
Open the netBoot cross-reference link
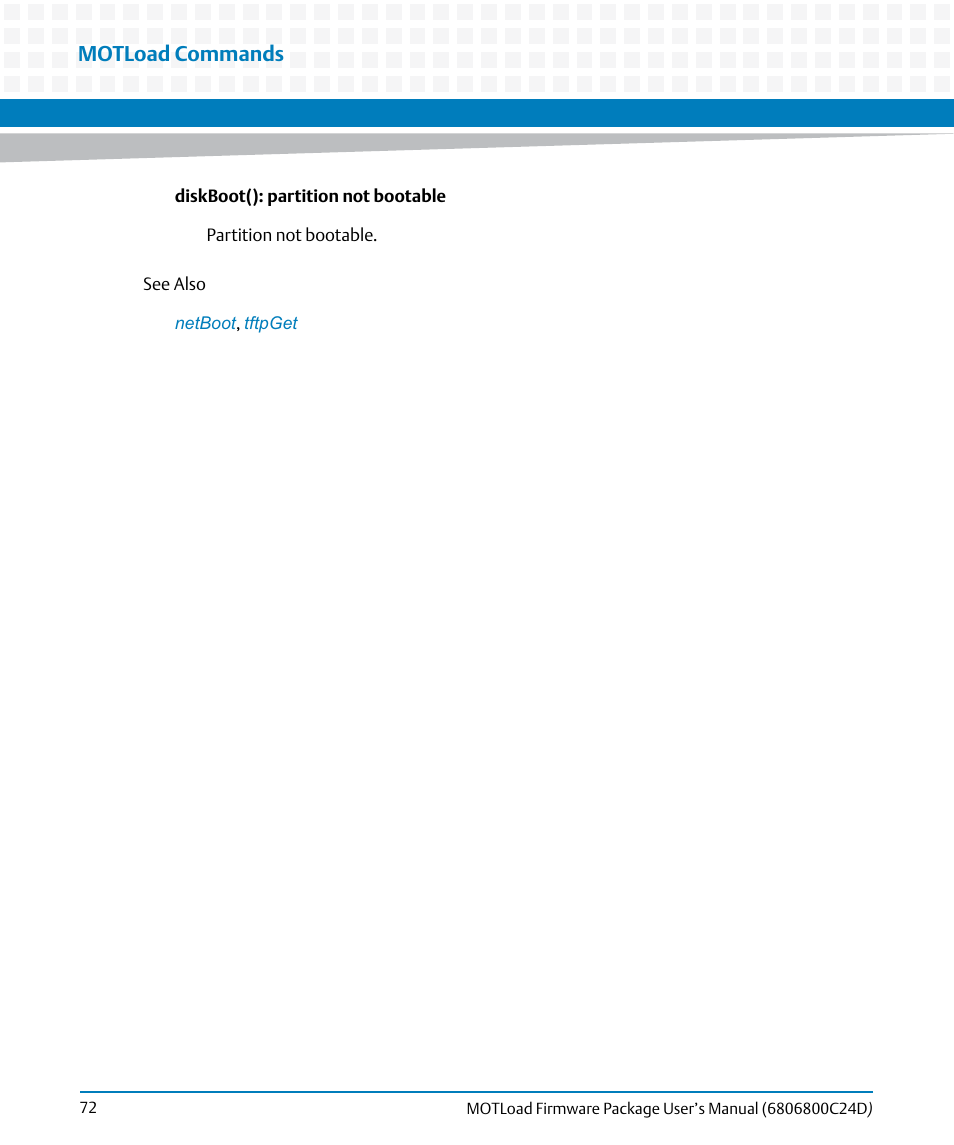click(x=205, y=323)
